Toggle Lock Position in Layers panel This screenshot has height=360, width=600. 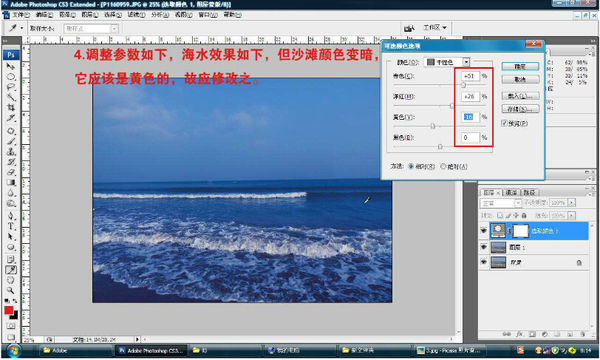(516, 215)
